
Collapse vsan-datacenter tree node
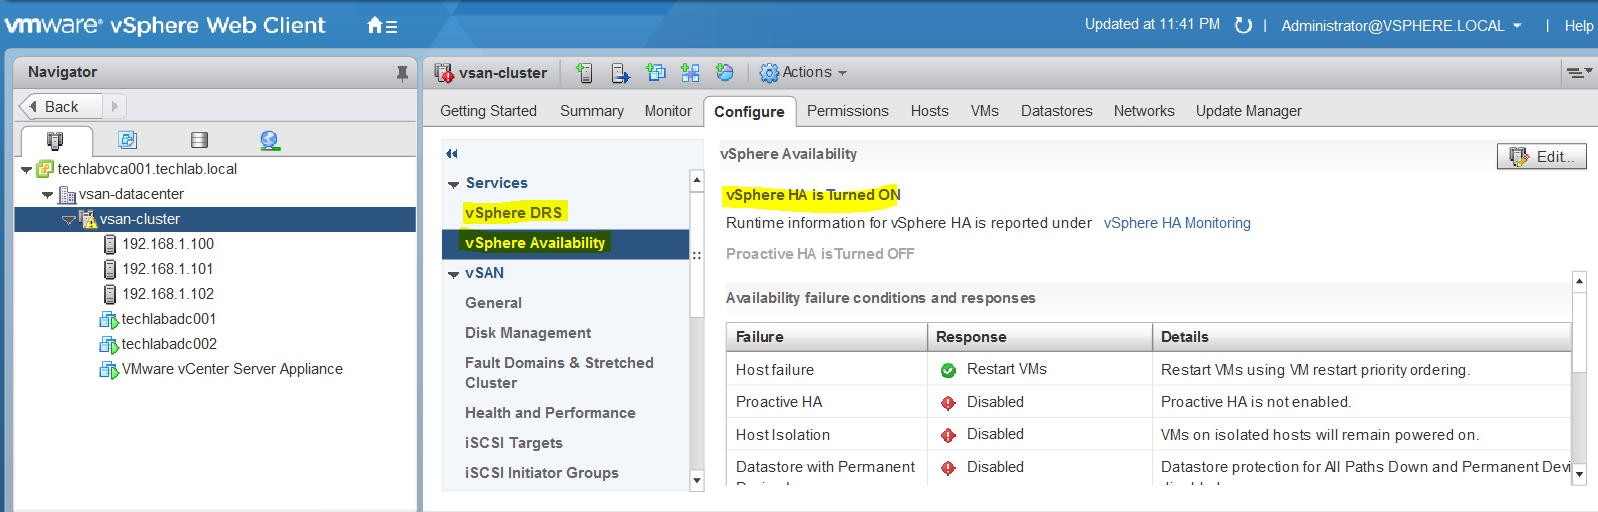pyautogui.click(x=47, y=195)
